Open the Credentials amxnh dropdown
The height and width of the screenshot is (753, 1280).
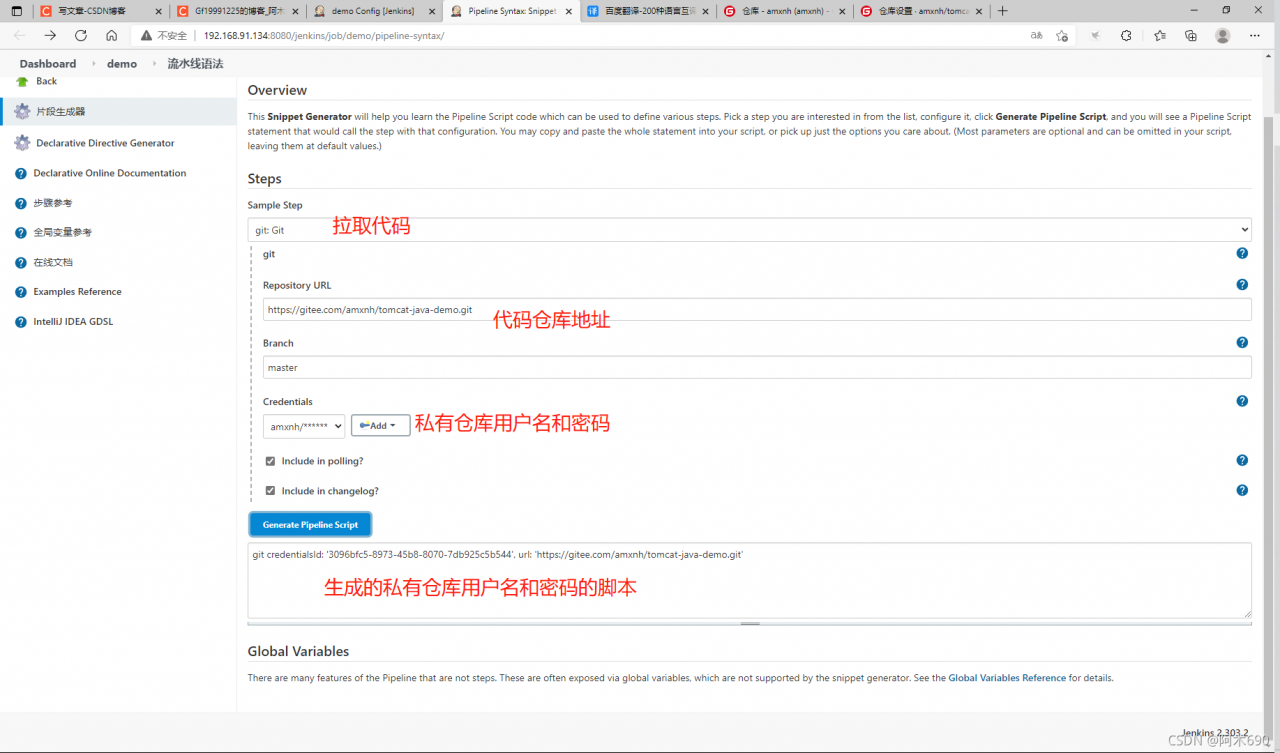[x=304, y=426]
